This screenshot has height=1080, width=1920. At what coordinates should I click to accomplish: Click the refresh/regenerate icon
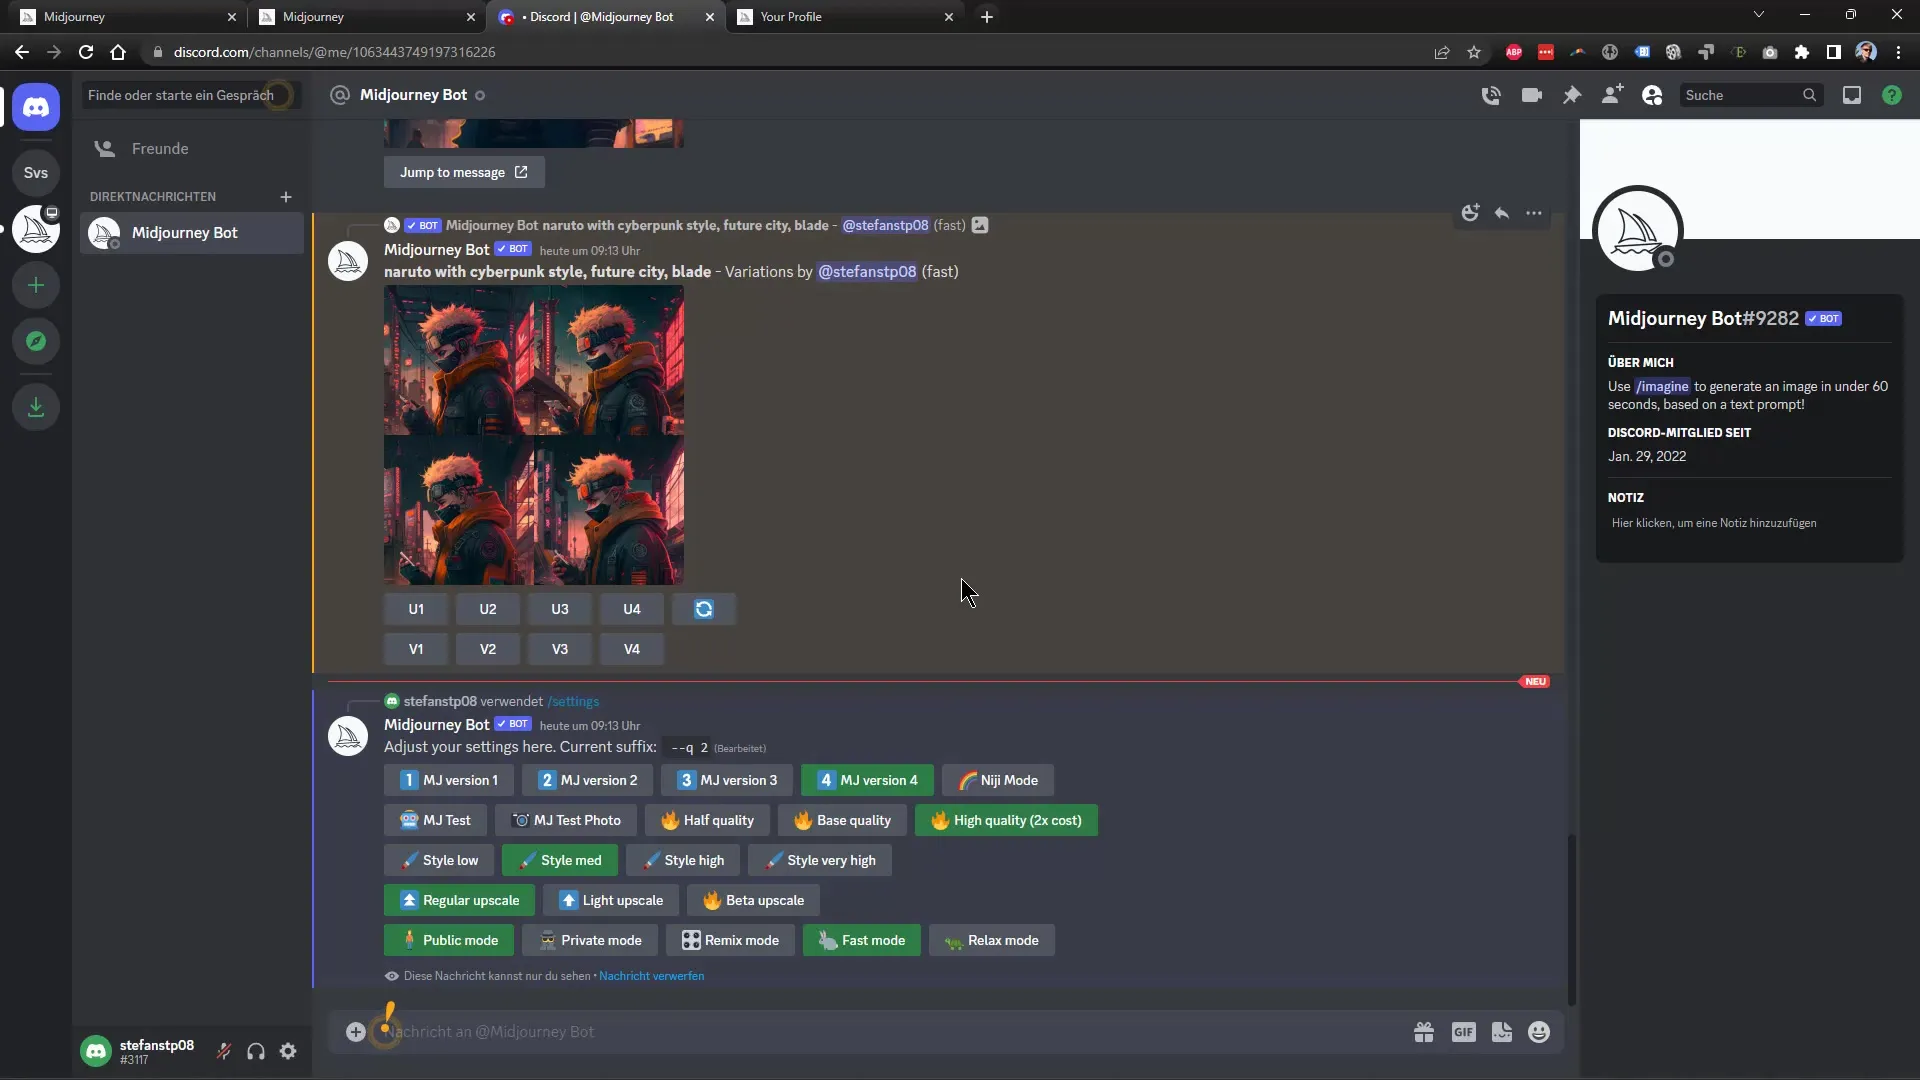(x=704, y=608)
